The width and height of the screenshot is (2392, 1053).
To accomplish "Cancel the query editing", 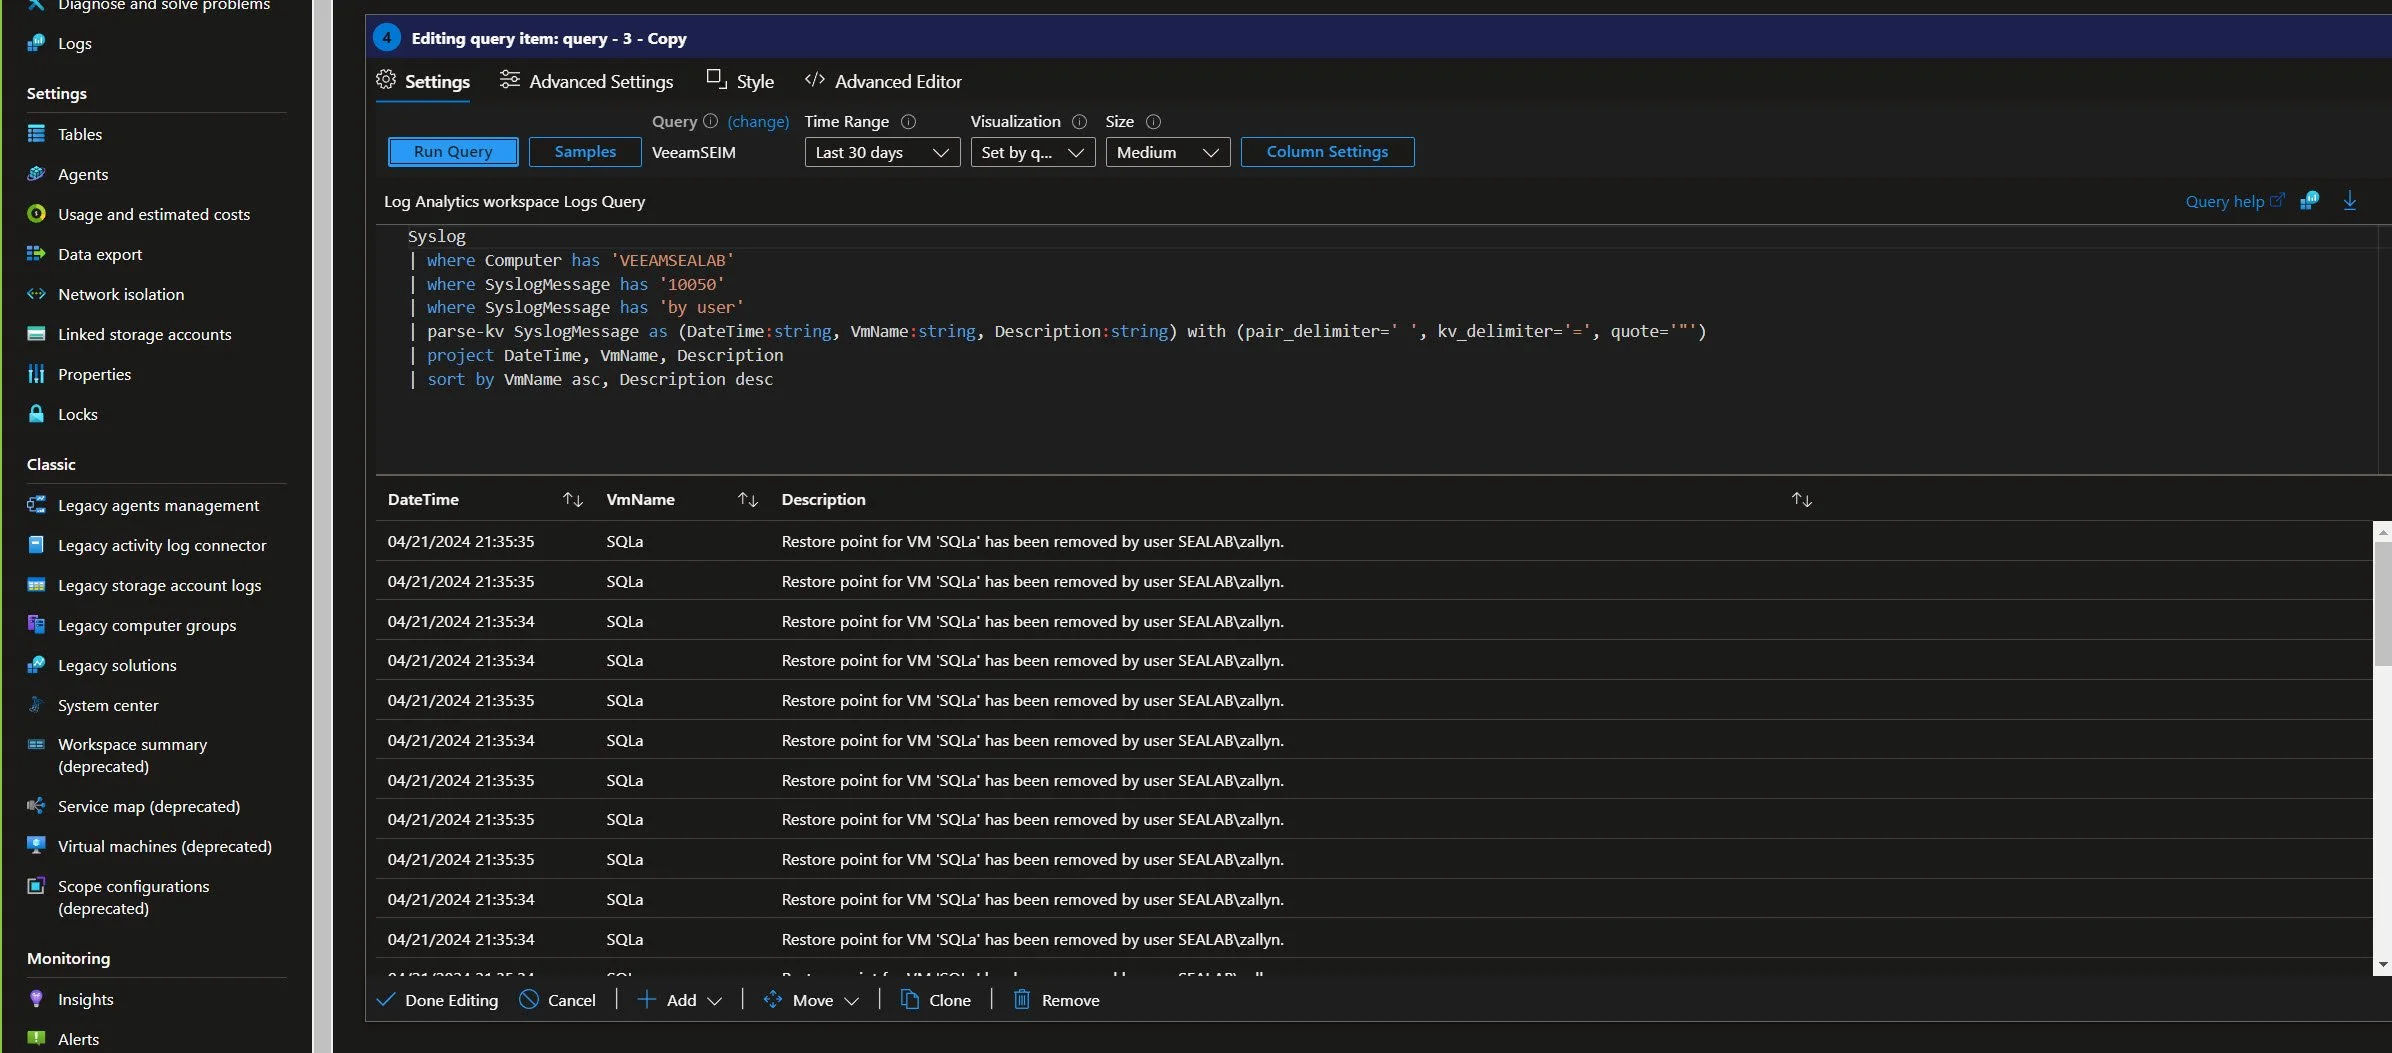I will pos(558,1000).
